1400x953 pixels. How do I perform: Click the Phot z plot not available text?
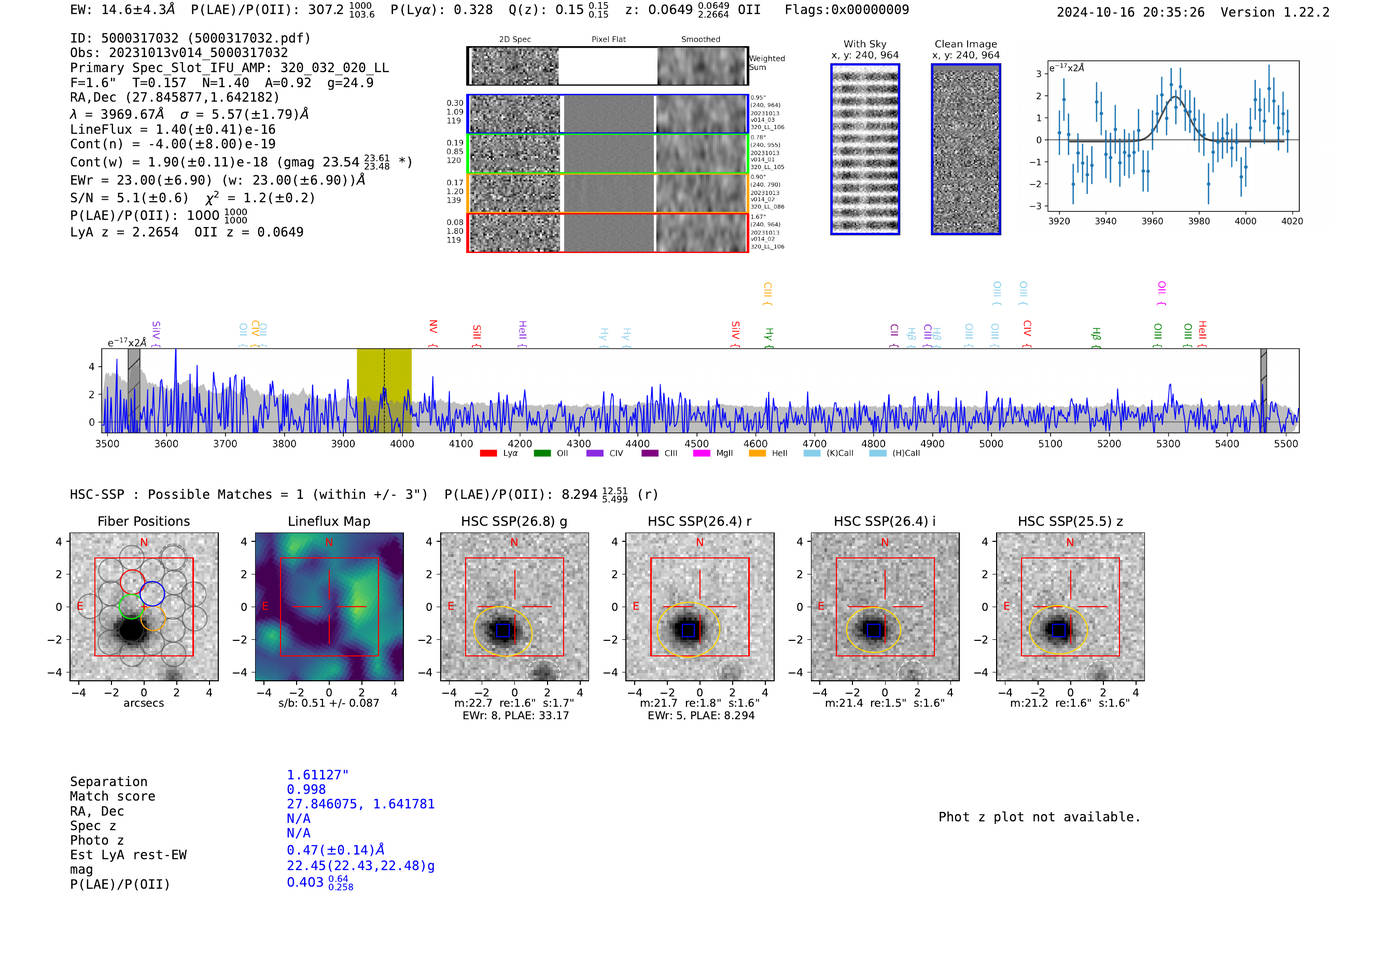point(1039,817)
